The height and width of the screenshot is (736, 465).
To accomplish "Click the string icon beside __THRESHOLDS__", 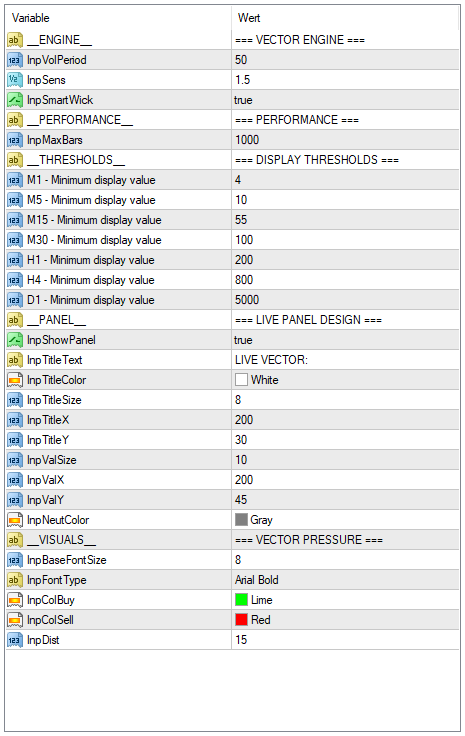I will (15, 160).
